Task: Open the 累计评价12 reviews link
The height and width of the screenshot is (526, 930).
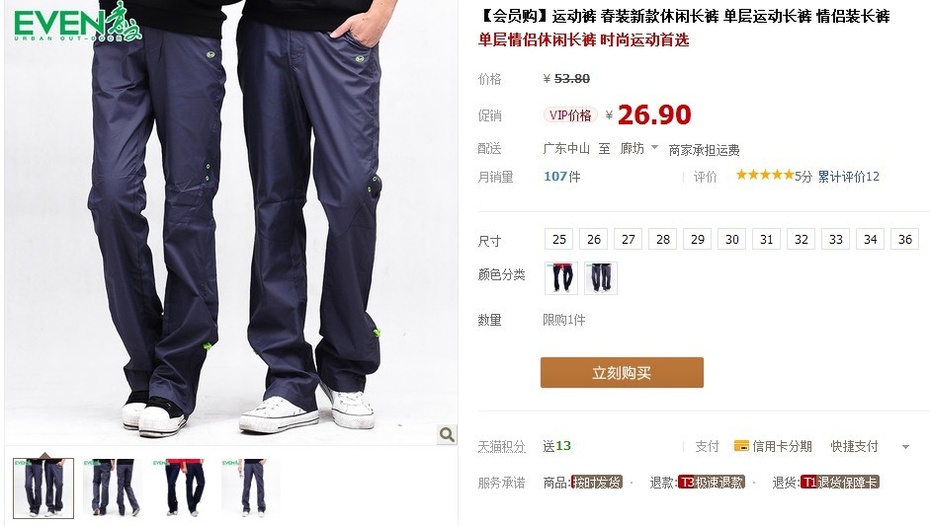Action: pos(849,176)
